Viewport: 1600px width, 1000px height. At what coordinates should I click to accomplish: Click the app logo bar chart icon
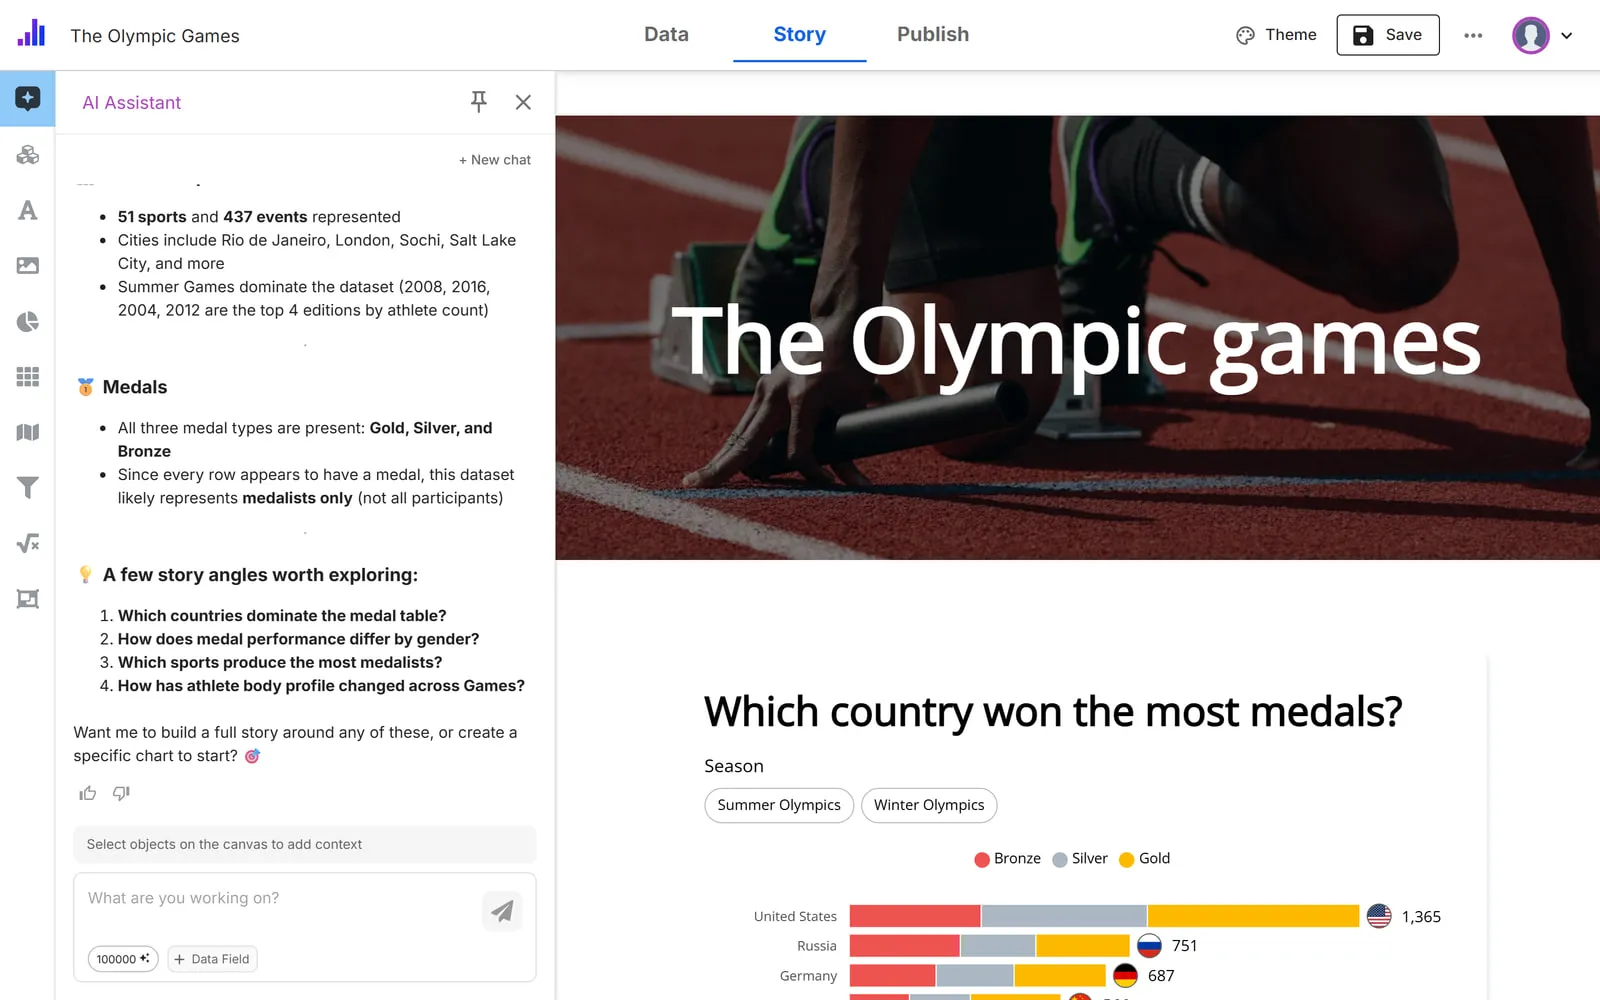coord(31,33)
